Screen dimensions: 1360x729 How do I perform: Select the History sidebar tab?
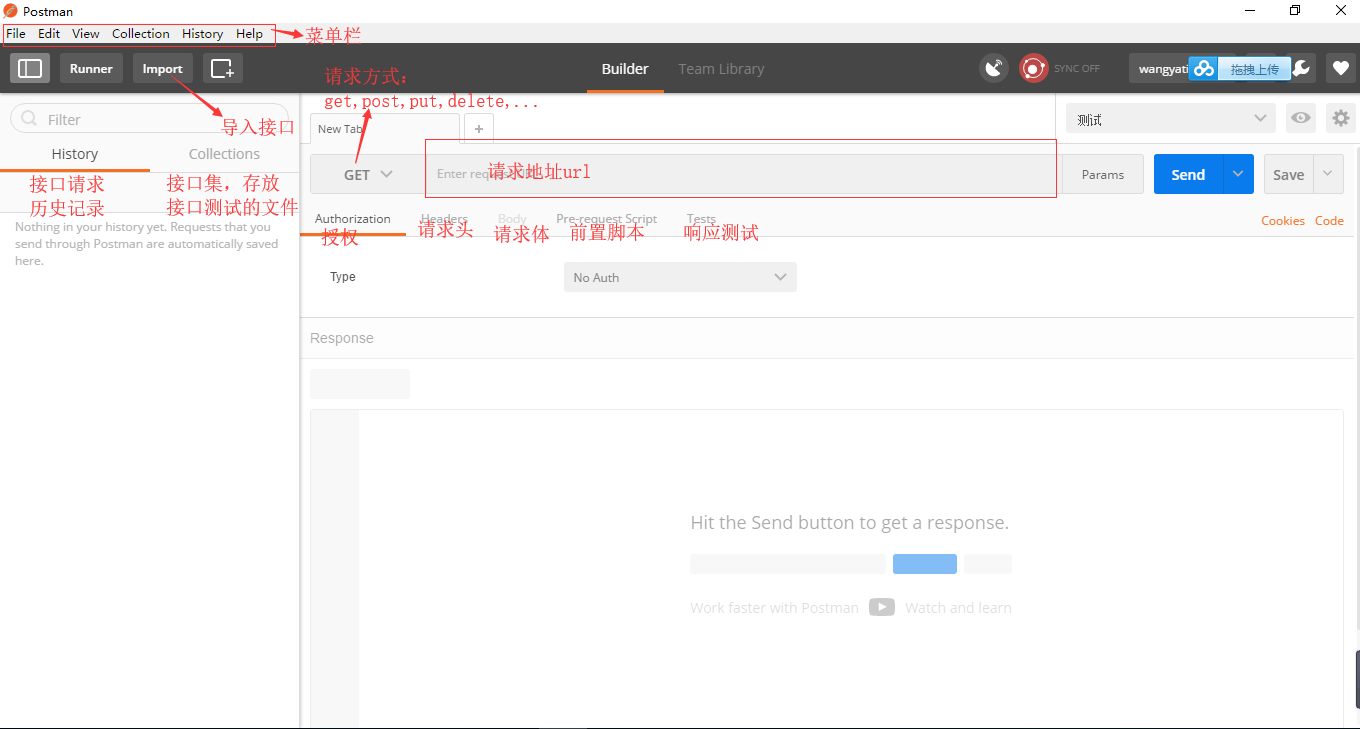click(x=75, y=154)
